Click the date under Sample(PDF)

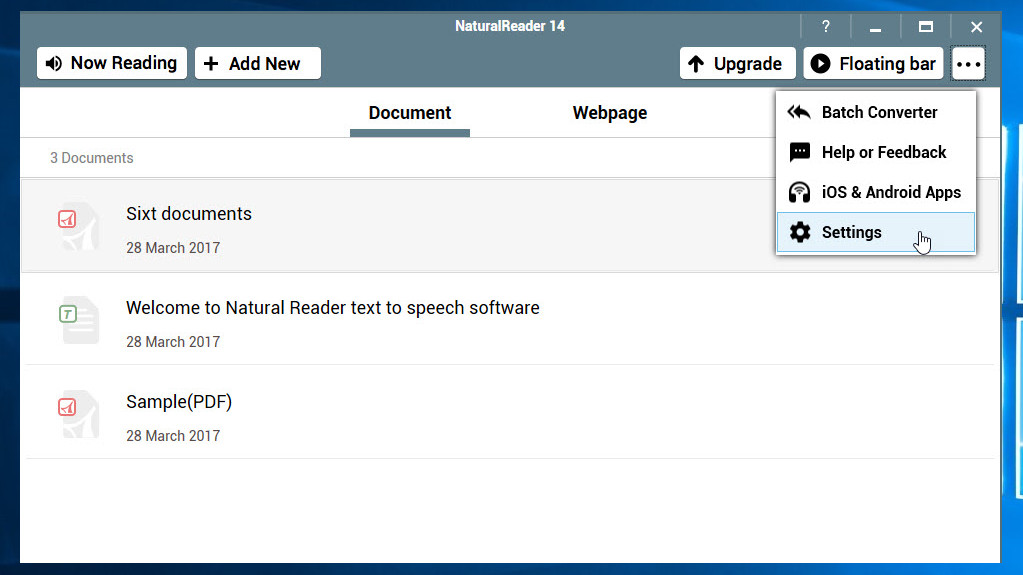173,436
